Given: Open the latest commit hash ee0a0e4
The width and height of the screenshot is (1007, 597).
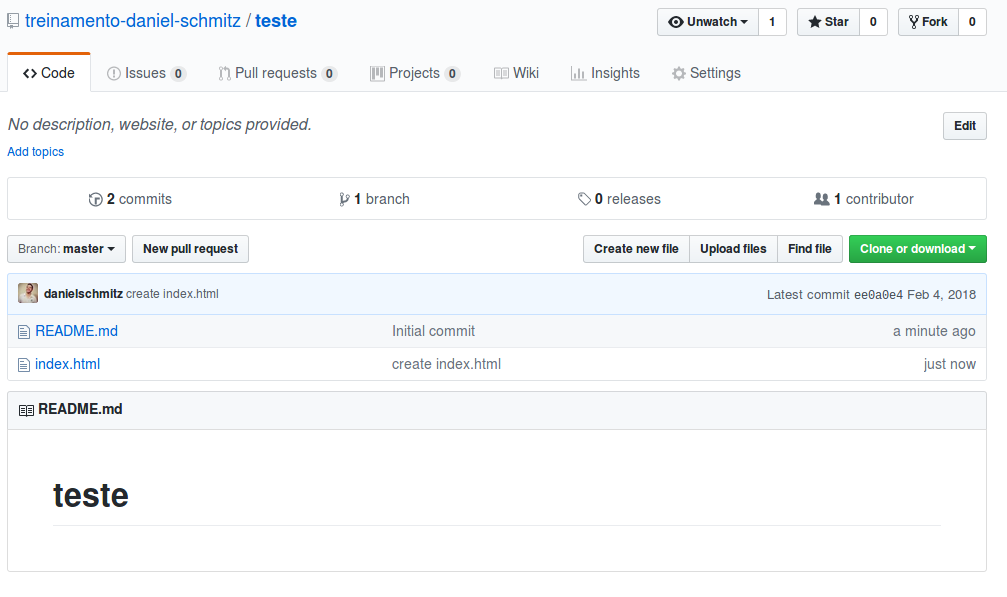Looking at the screenshot, I should point(879,295).
